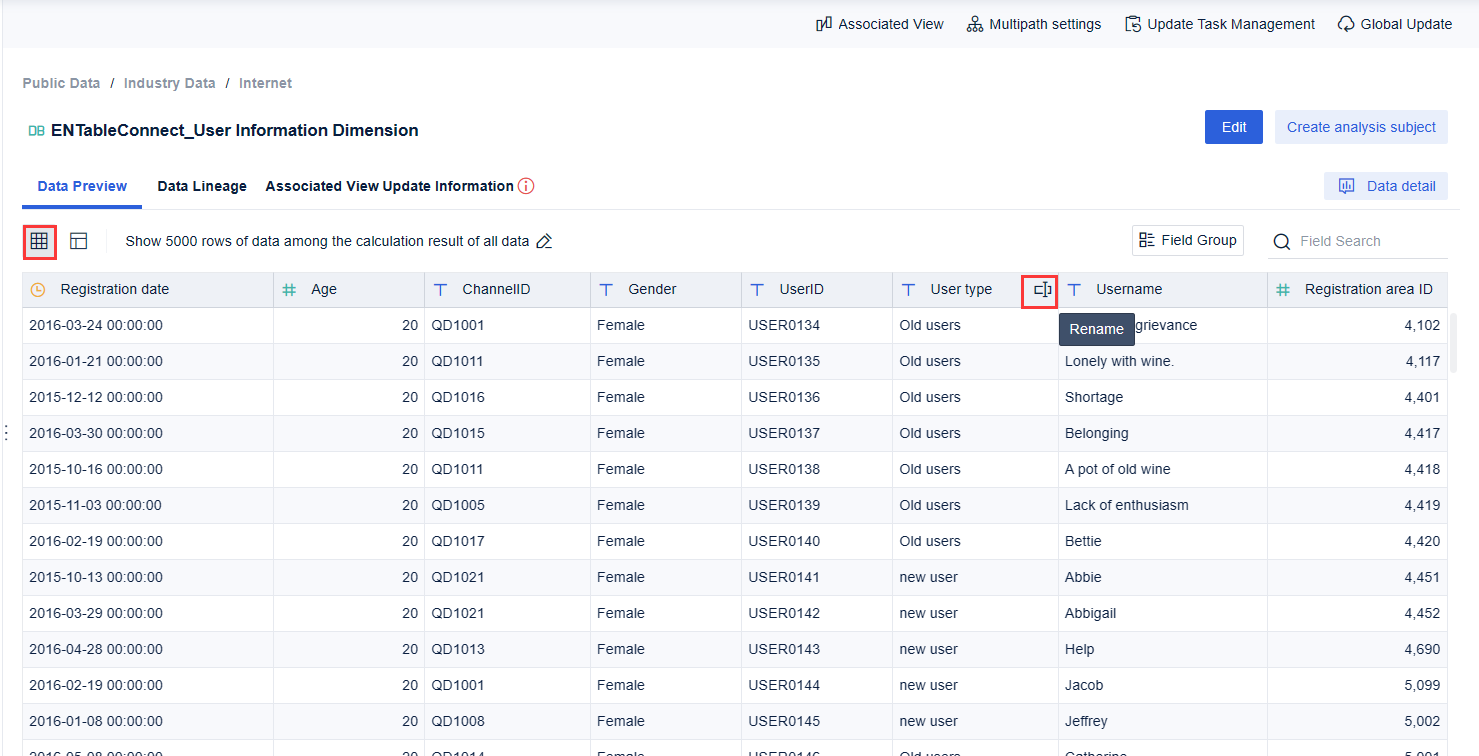Click text type icon of Username column
Image resolution: width=1479 pixels, height=756 pixels.
pos(1074,290)
